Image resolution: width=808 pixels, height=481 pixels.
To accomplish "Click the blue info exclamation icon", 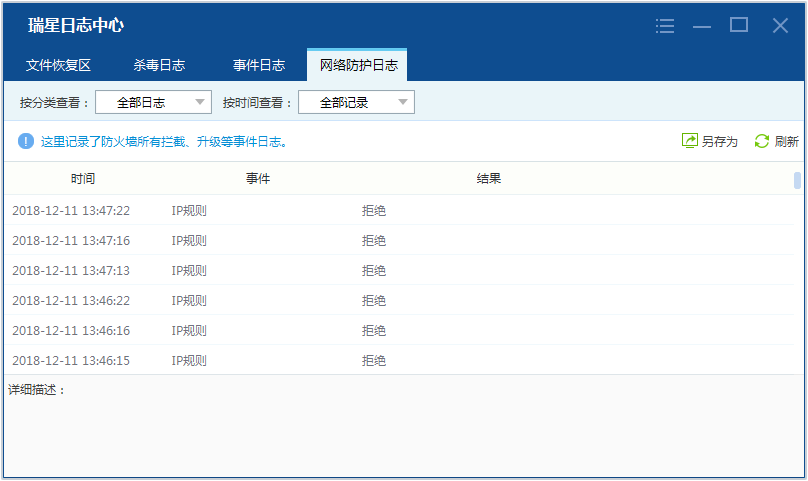I will pos(26,141).
